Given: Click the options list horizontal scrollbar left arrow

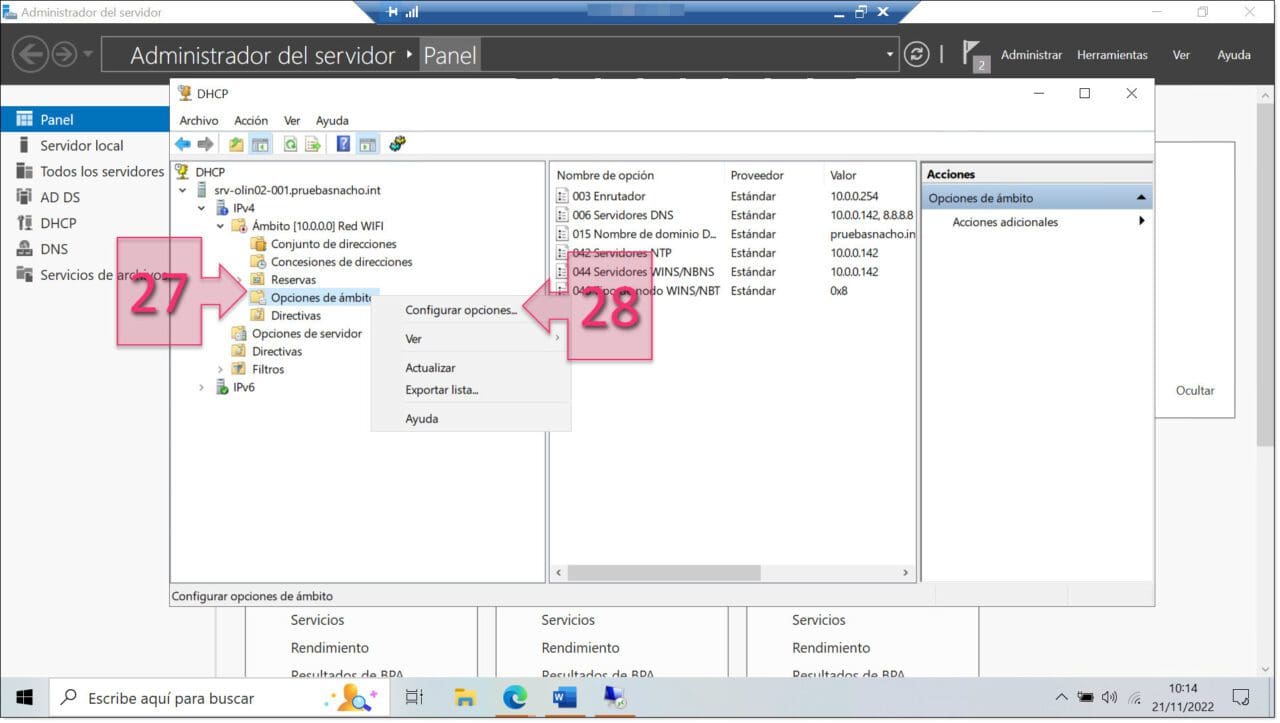Looking at the screenshot, I should (x=559, y=573).
